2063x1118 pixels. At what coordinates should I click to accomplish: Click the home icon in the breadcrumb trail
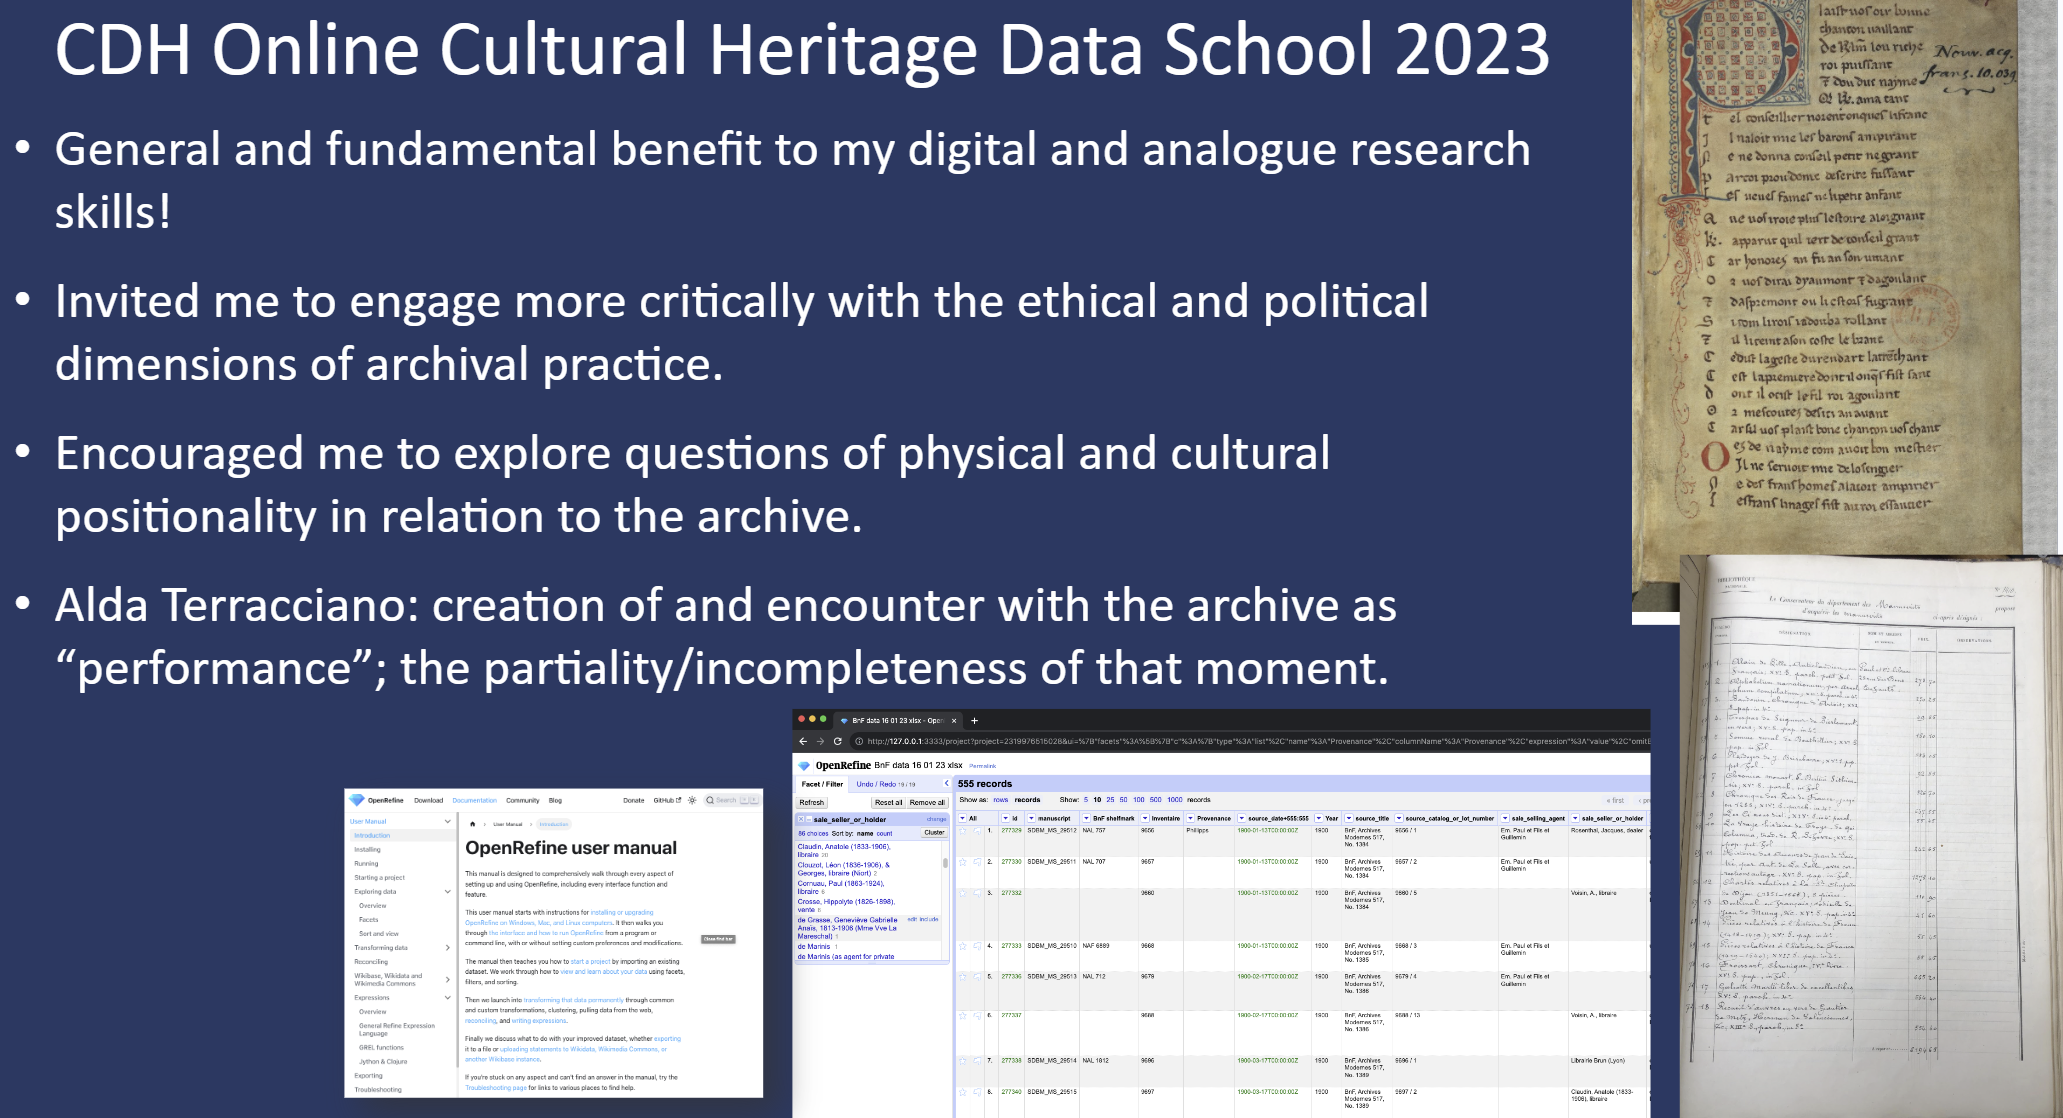[472, 824]
